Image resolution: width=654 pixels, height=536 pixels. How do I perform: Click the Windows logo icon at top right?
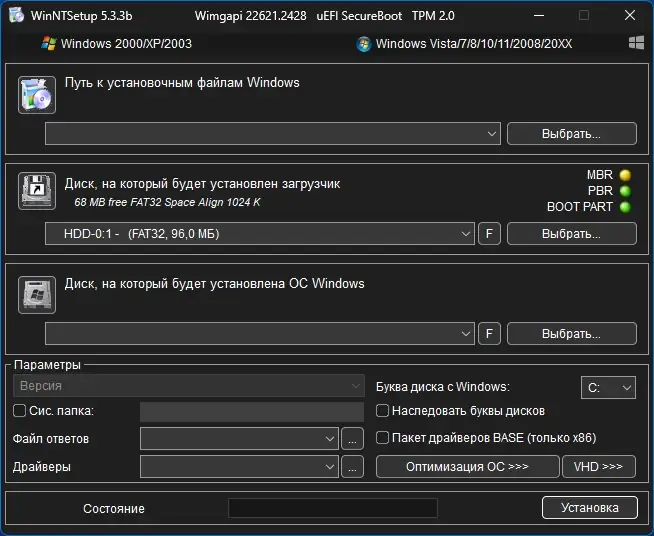[636, 43]
